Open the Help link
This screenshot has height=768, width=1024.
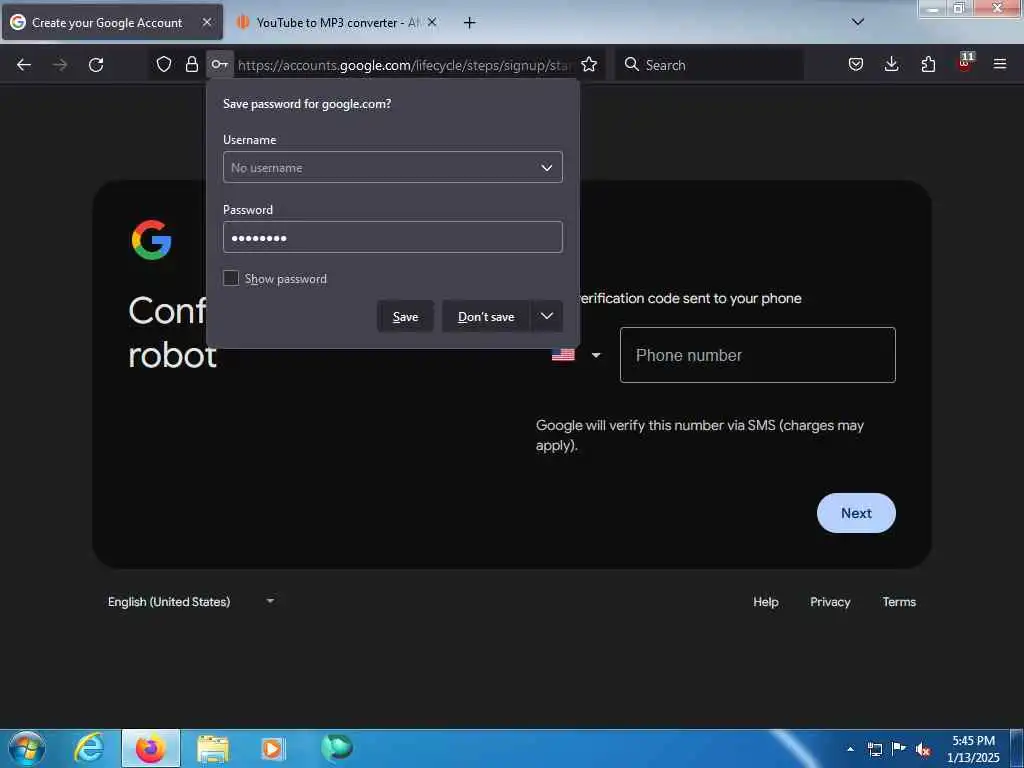[765, 601]
